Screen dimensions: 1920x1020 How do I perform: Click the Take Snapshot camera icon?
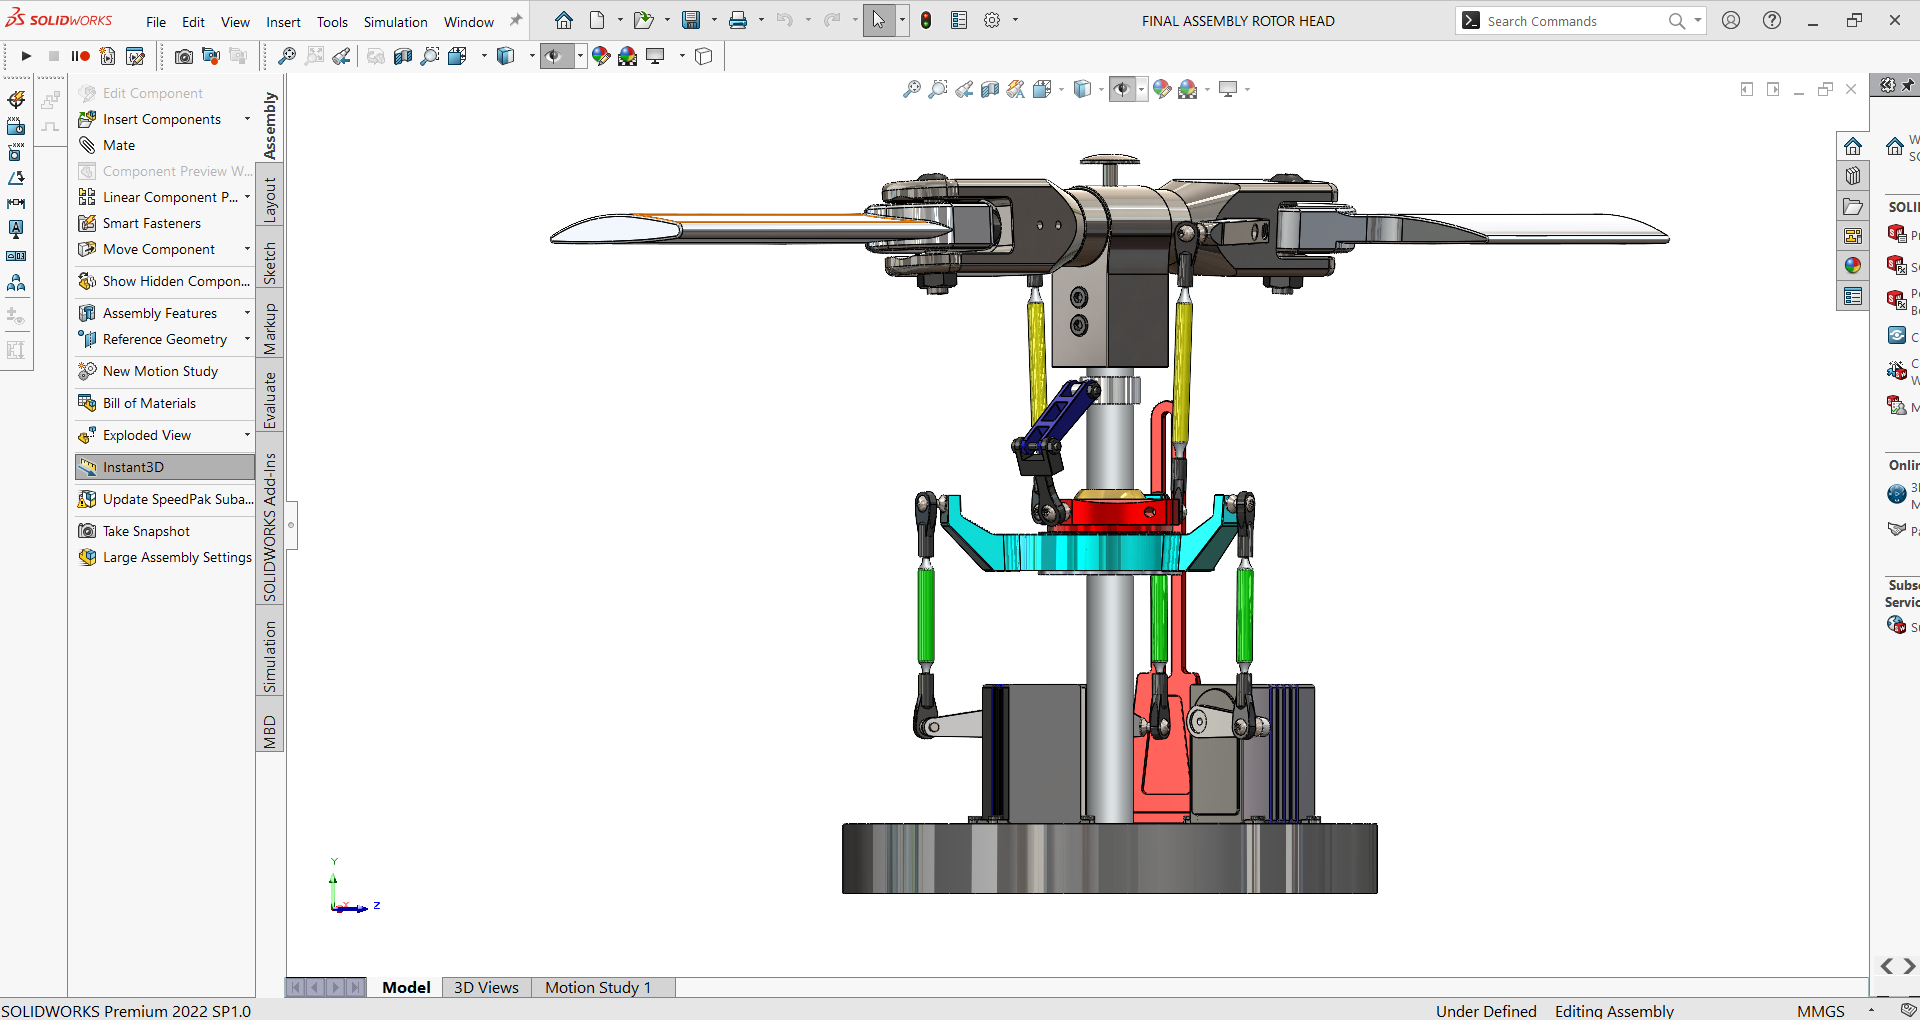click(87, 531)
